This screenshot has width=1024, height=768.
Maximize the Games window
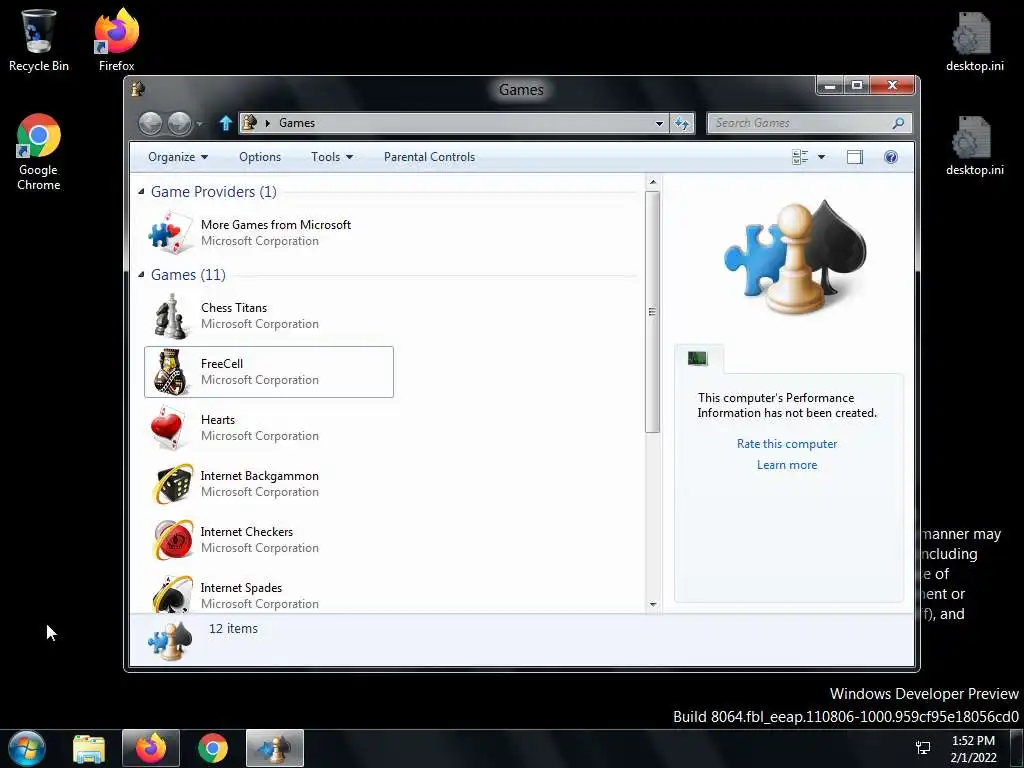pos(857,86)
